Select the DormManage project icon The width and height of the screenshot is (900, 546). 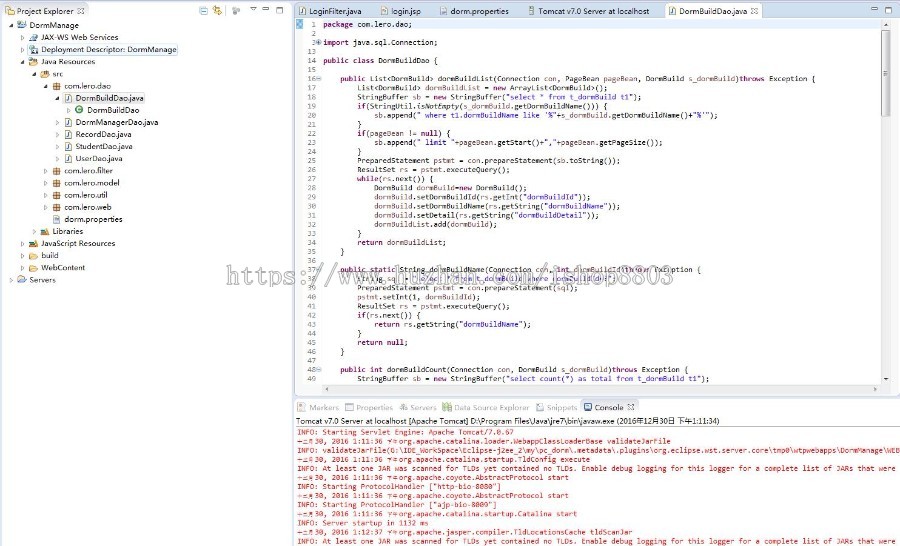coord(22,25)
